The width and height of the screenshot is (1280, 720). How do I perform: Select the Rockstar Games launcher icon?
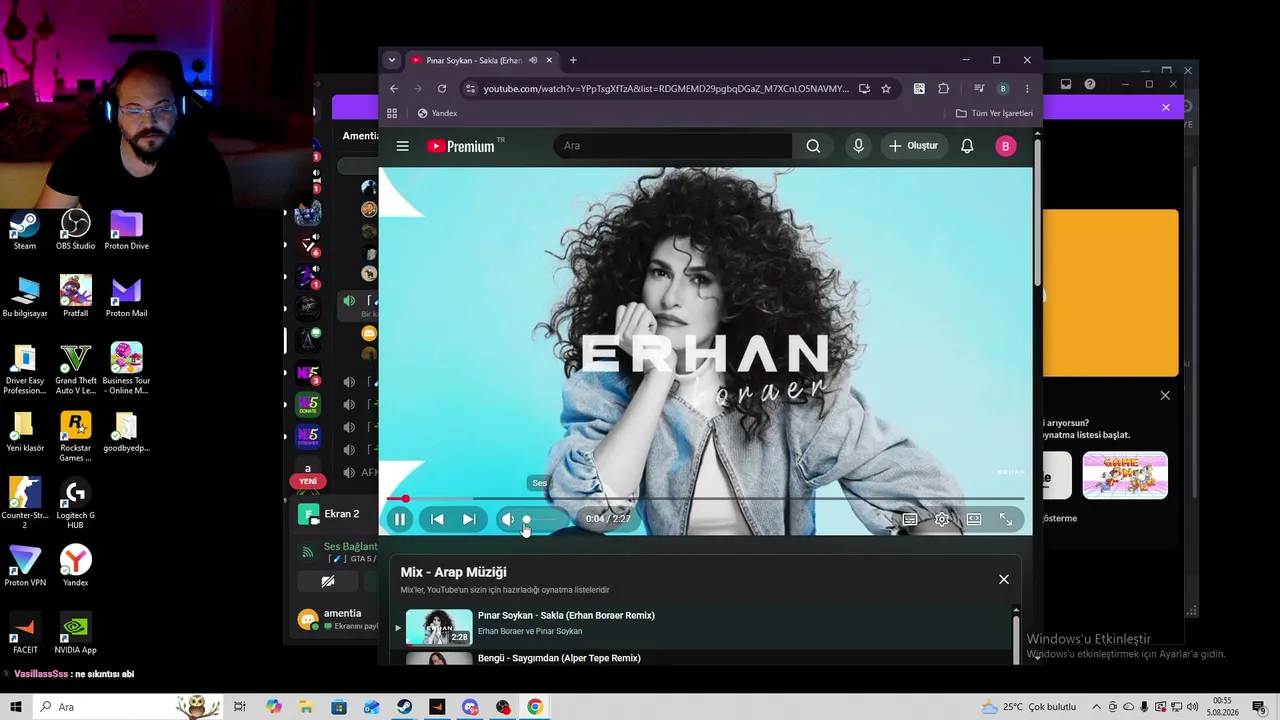[76, 438]
